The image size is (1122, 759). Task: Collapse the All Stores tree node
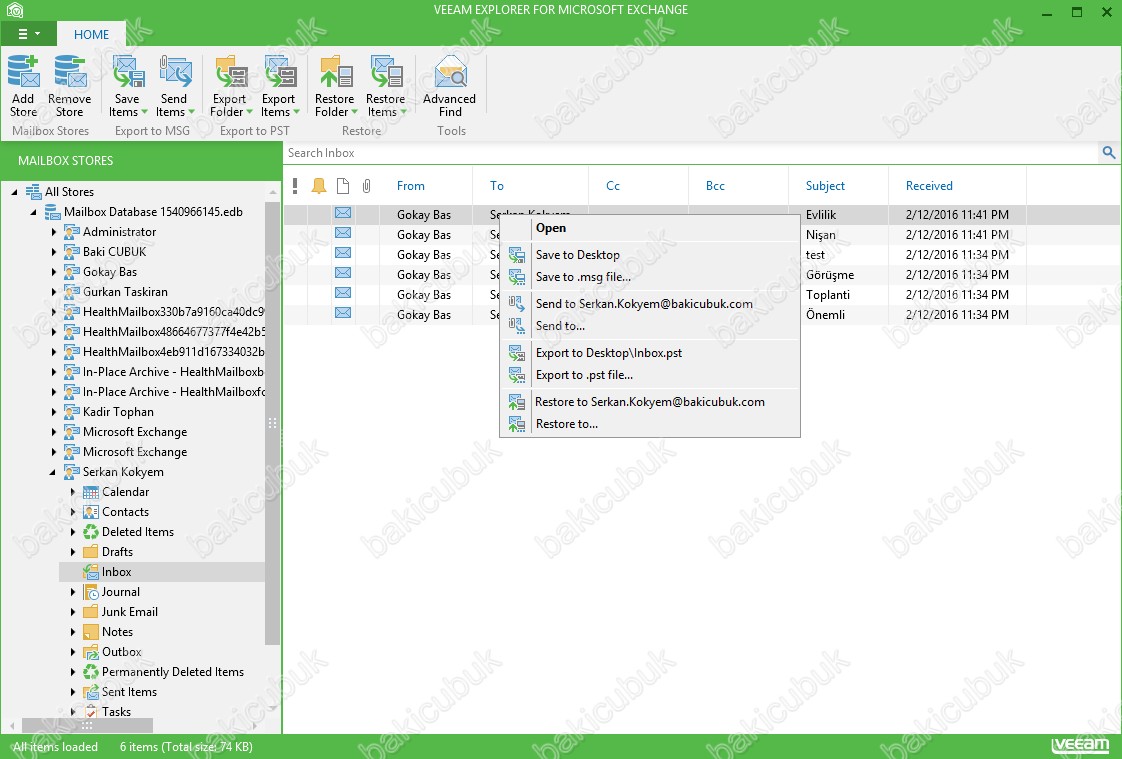(14, 192)
